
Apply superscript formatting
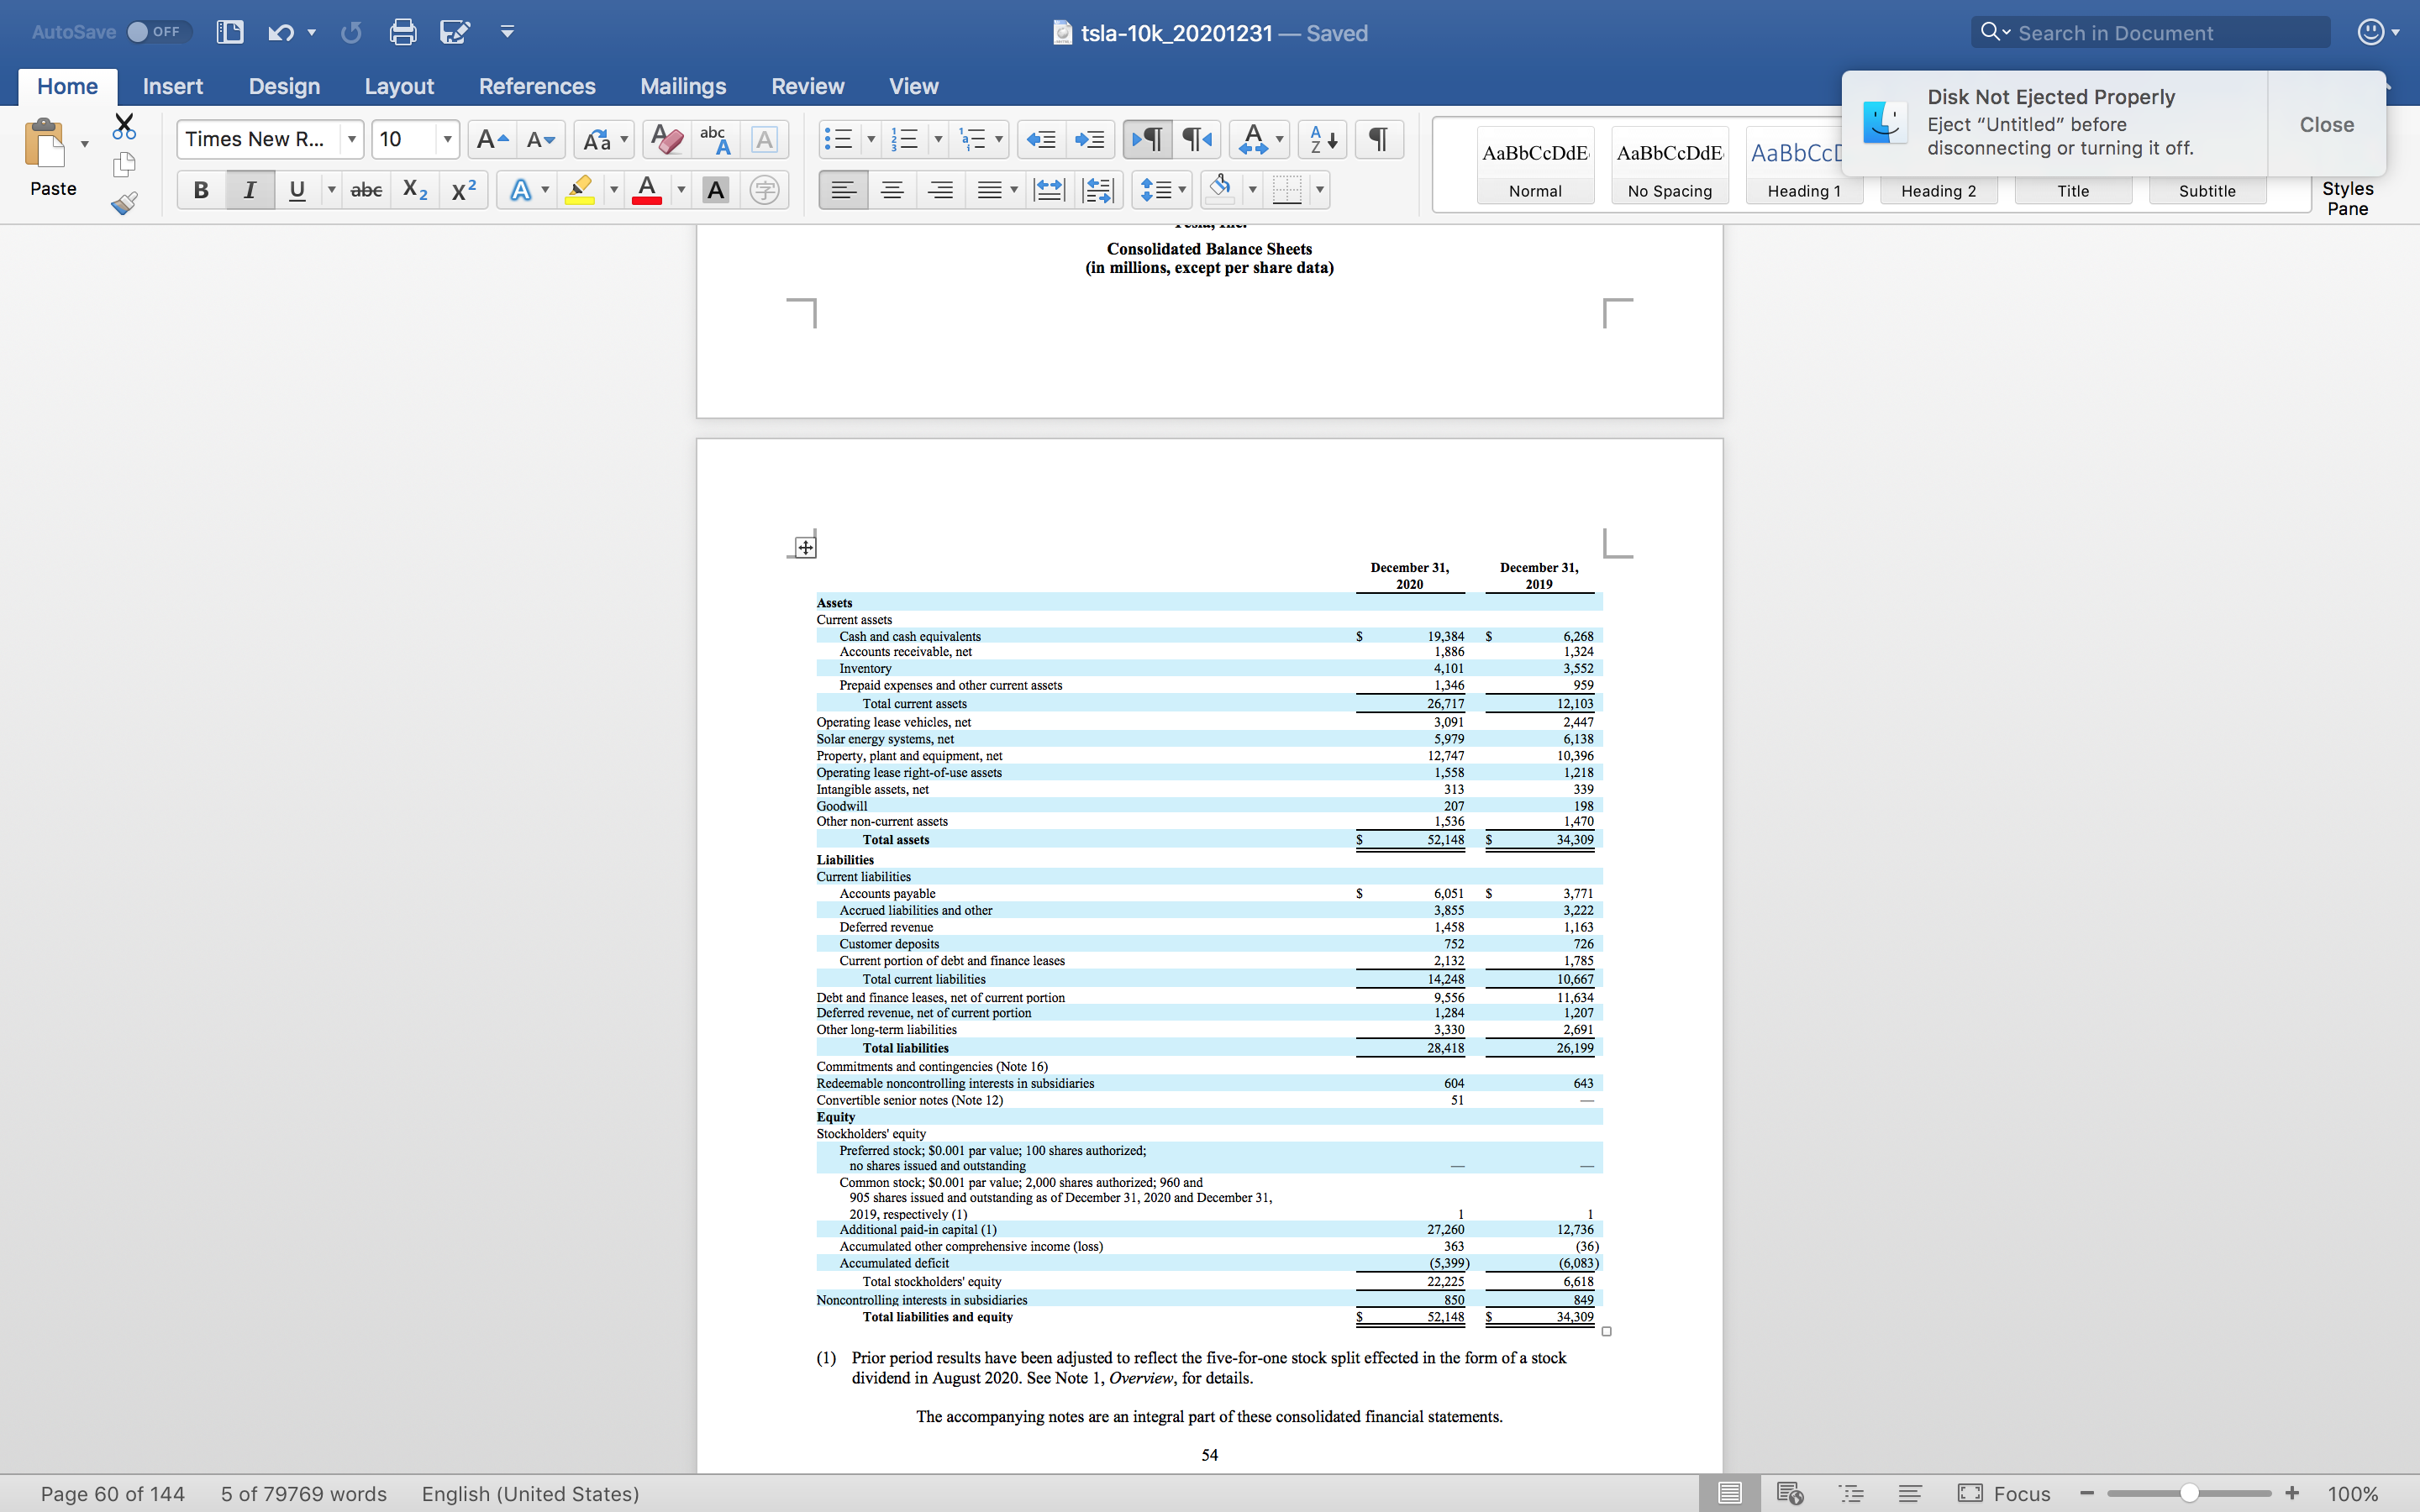coord(463,190)
